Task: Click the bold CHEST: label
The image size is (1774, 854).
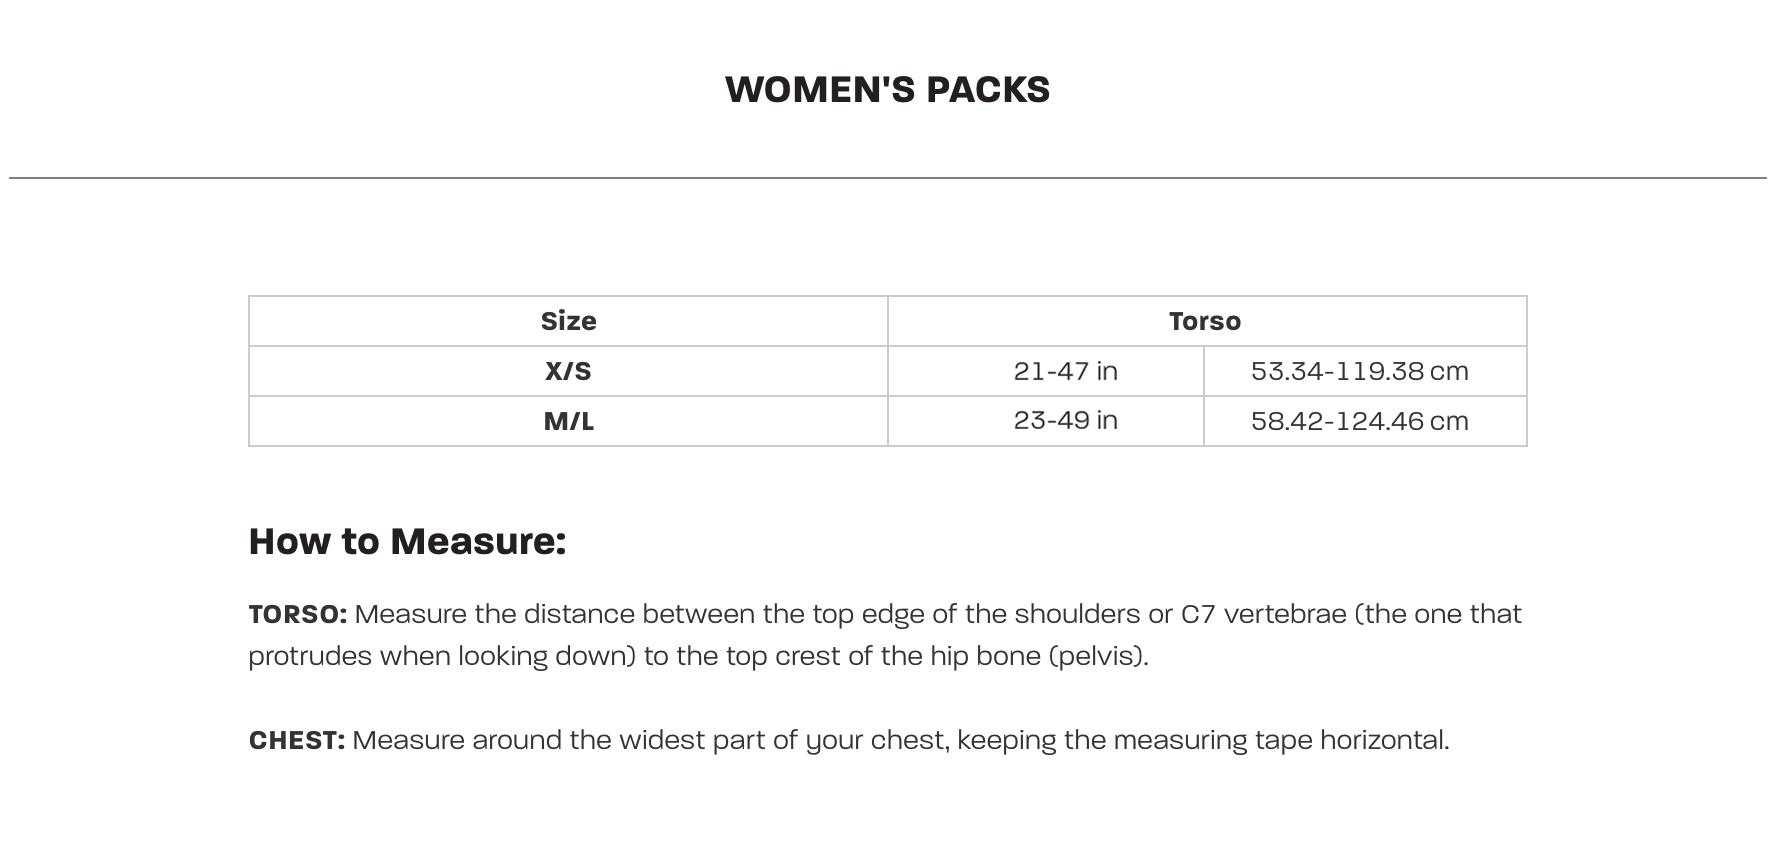Action: click(x=296, y=740)
